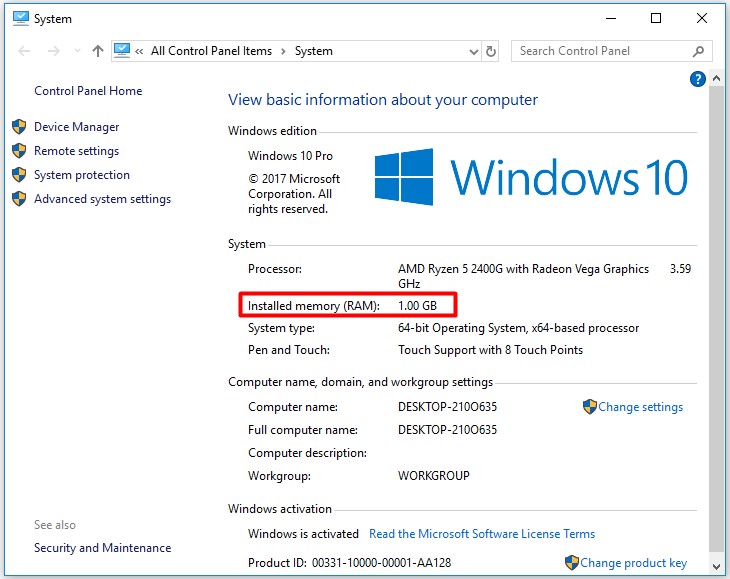Viewport: 730px width, 579px height.
Task: Click the double chevron in address bar
Action: click(x=139, y=51)
